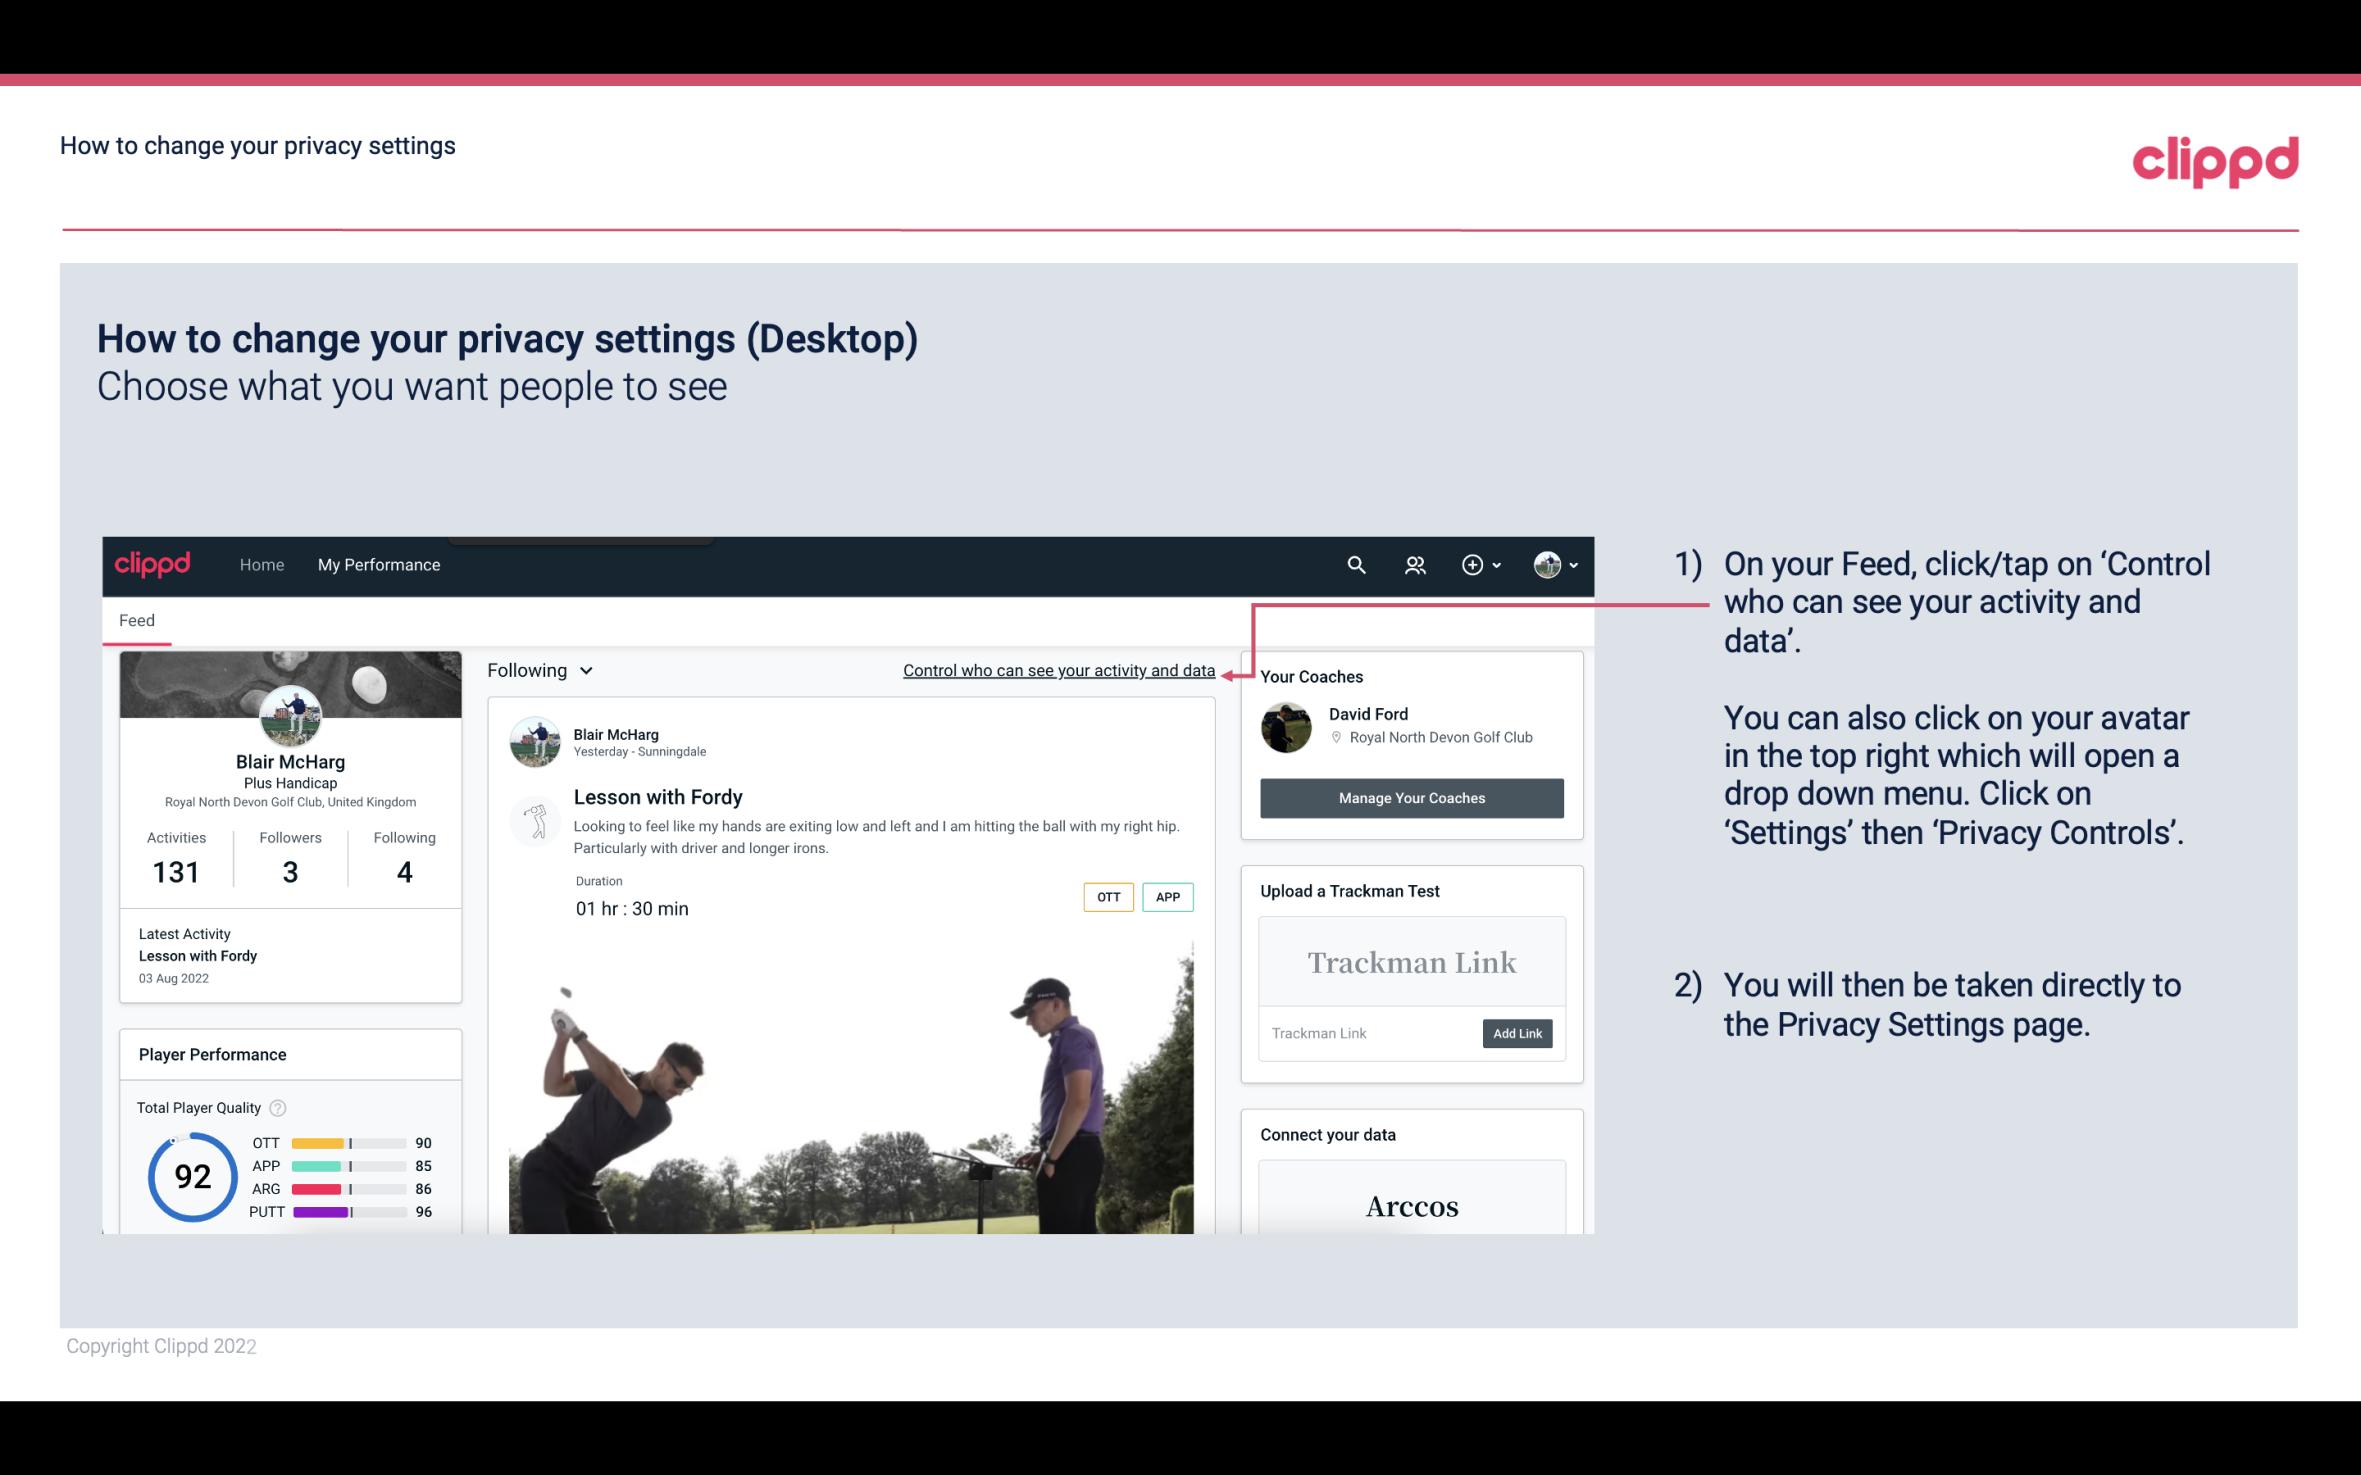
Task: Click the Trackman Link input field
Action: tap(1367, 1033)
